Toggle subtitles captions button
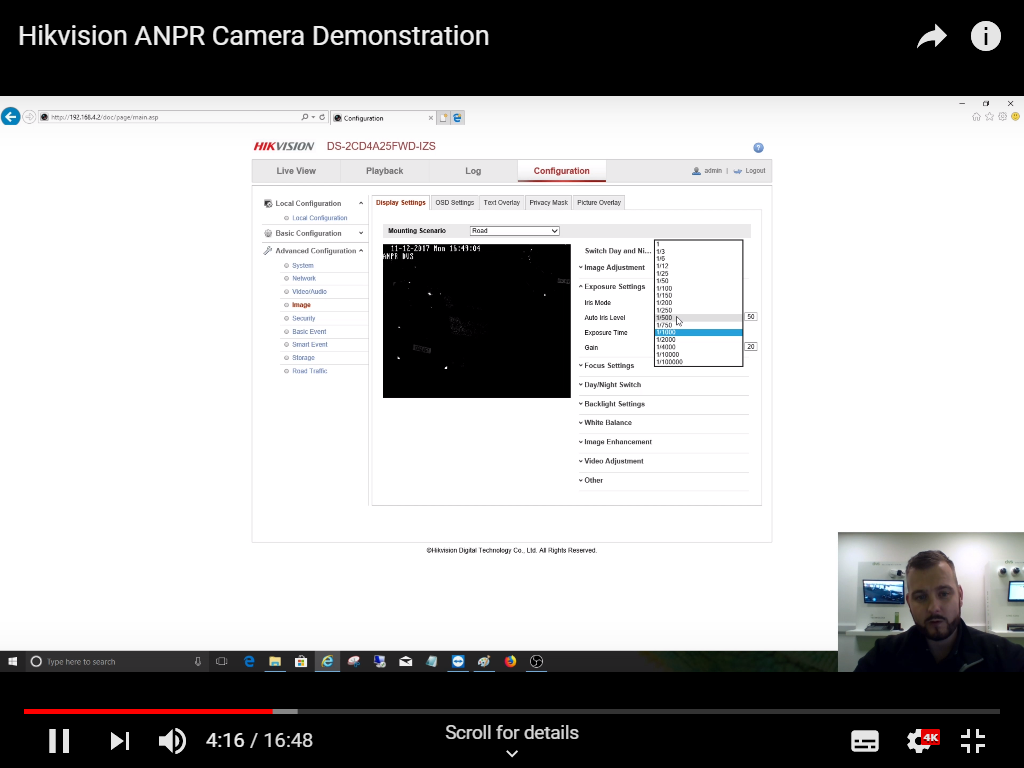The width and height of the screenshot is (1024, 768). (864, 741)
